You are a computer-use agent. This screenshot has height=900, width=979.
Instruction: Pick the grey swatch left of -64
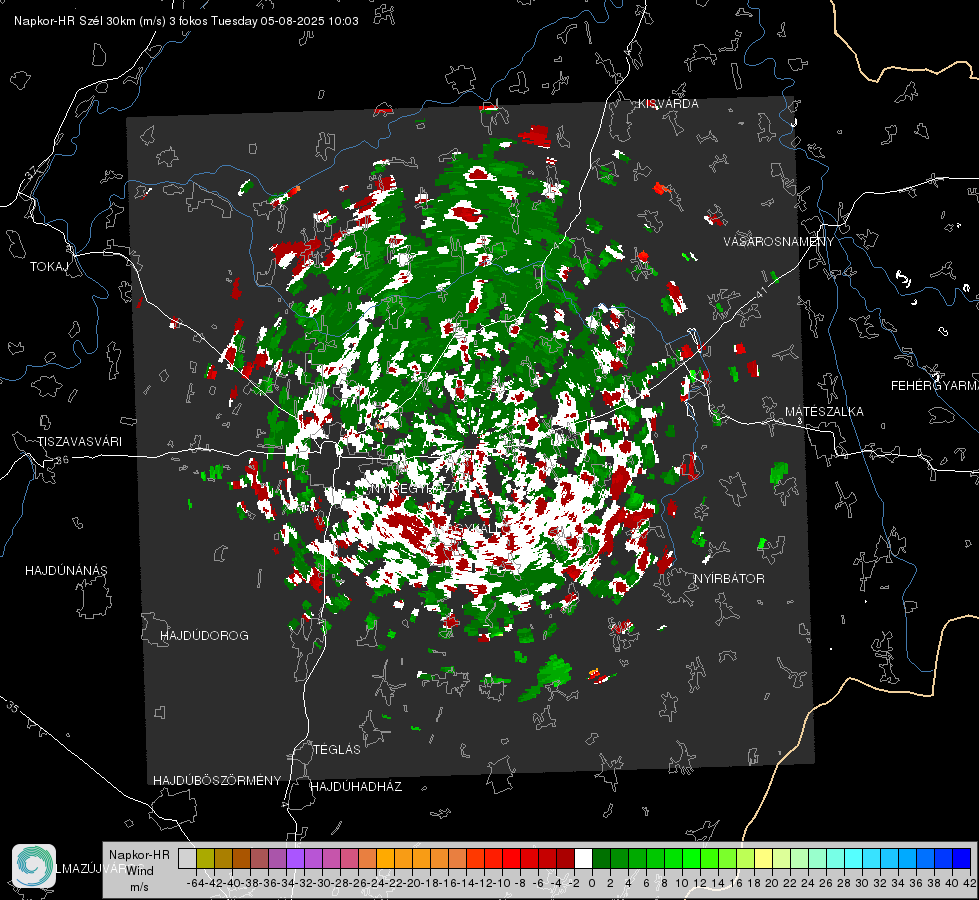tap(187, 858)
